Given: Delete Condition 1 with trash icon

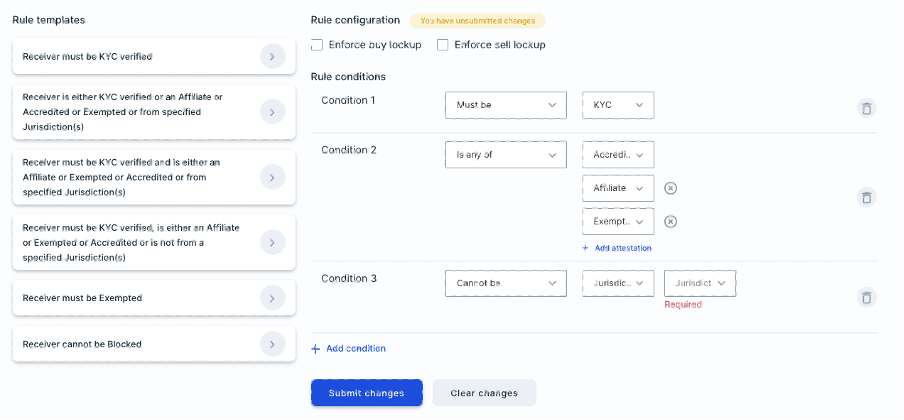Looking at the screenshot, I should (x=866, y=108).
